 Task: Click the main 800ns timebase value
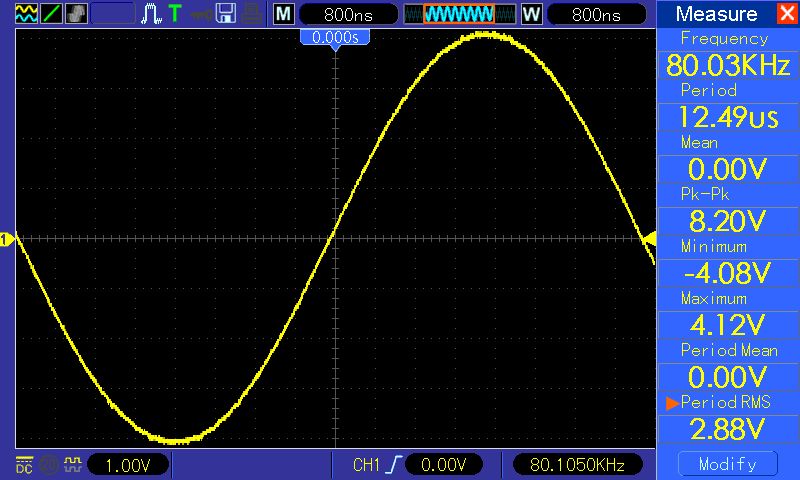click(x=348, y=14)
